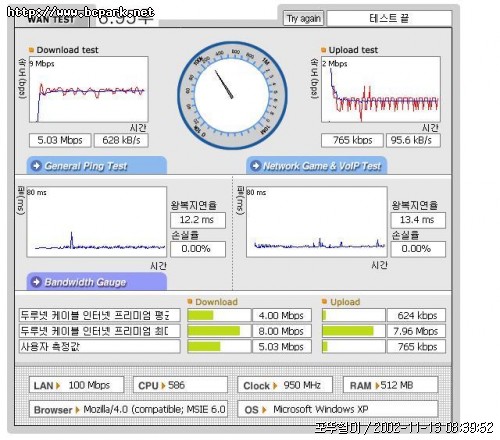This screenshot has height=440, width=500.
Task: Click the Clock arrow icon
Action: 275,386
